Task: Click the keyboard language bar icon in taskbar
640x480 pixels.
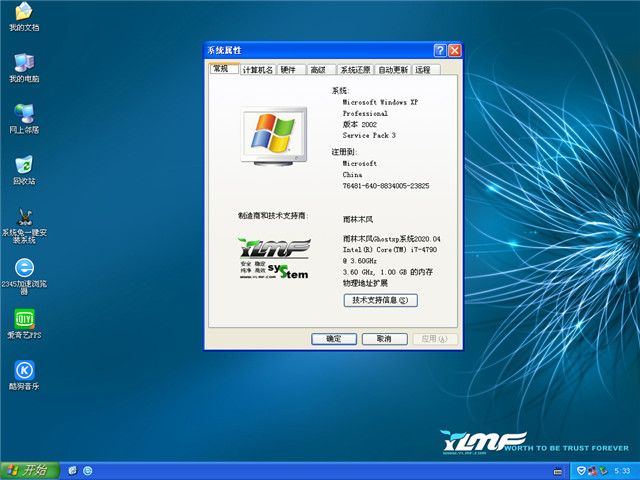Action: pyautogui.click(x=558, y=471)
